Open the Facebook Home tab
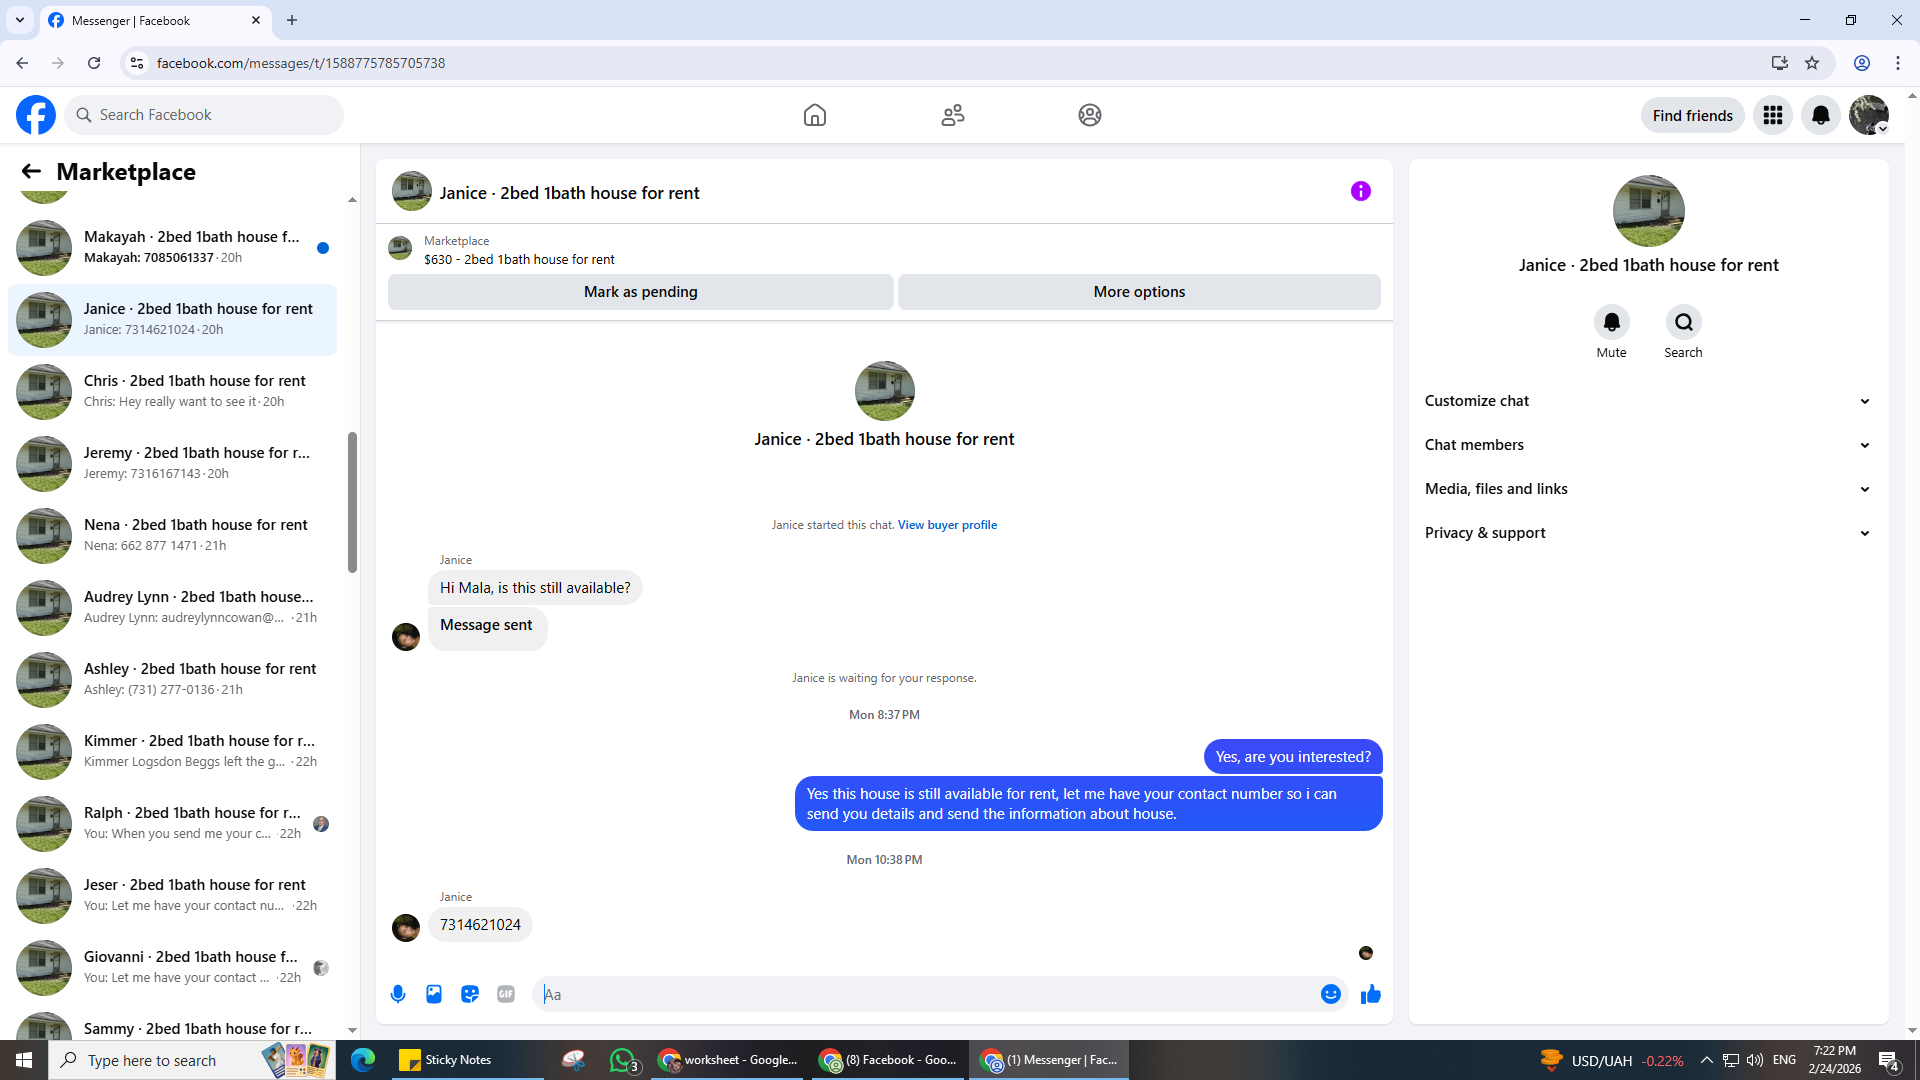The width and height of the screenshot is (1920, 1080). coord(814,115)
